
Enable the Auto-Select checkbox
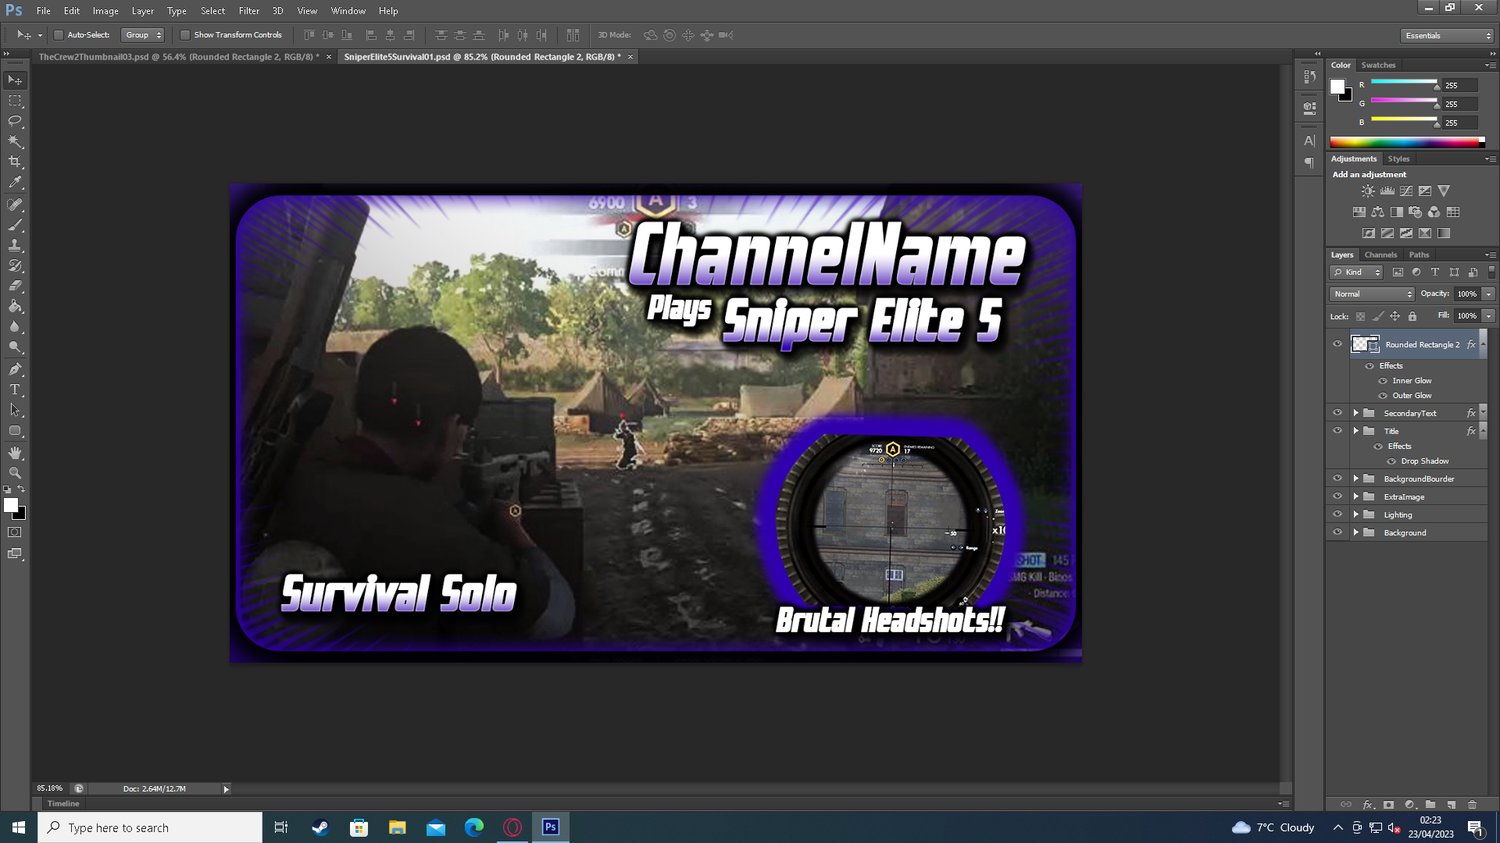(x=58, y=35)
